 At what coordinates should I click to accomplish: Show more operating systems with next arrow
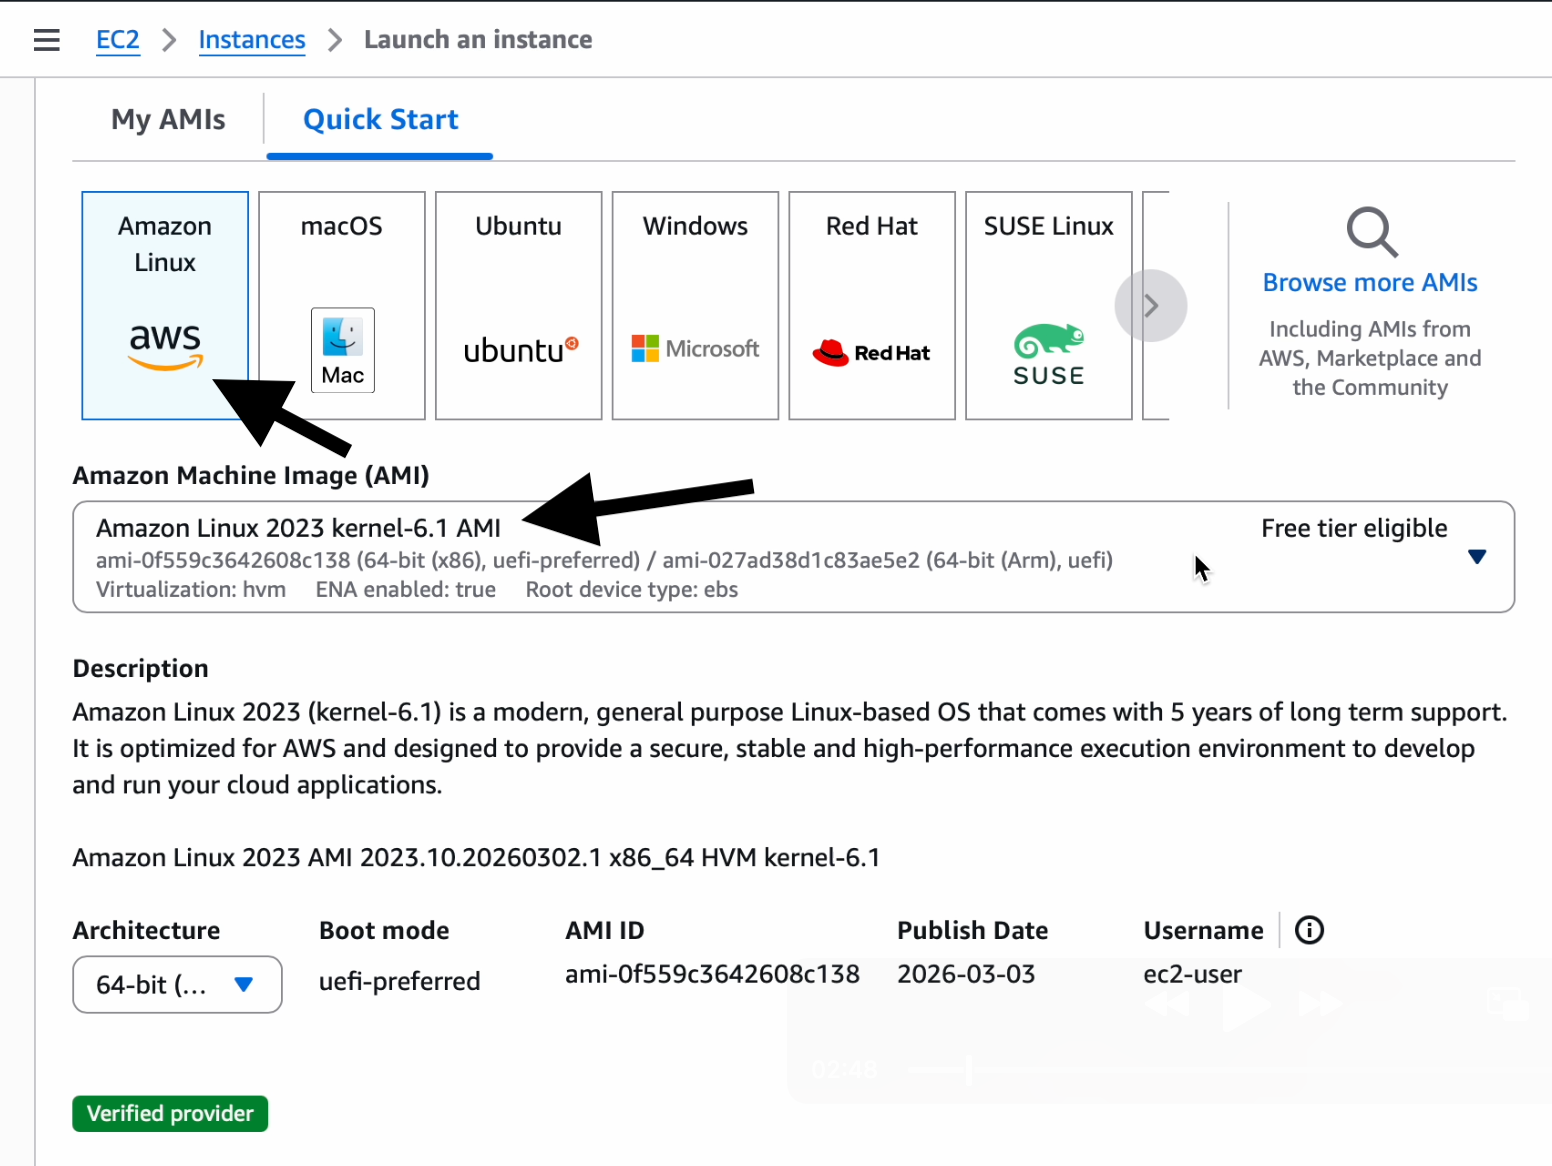point(1151,305)
